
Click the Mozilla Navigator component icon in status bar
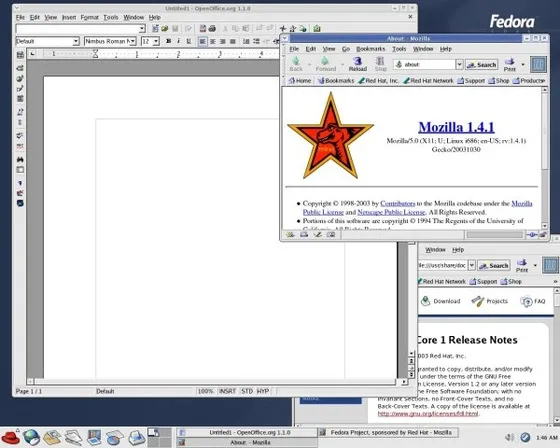click(x=290, y=235)
